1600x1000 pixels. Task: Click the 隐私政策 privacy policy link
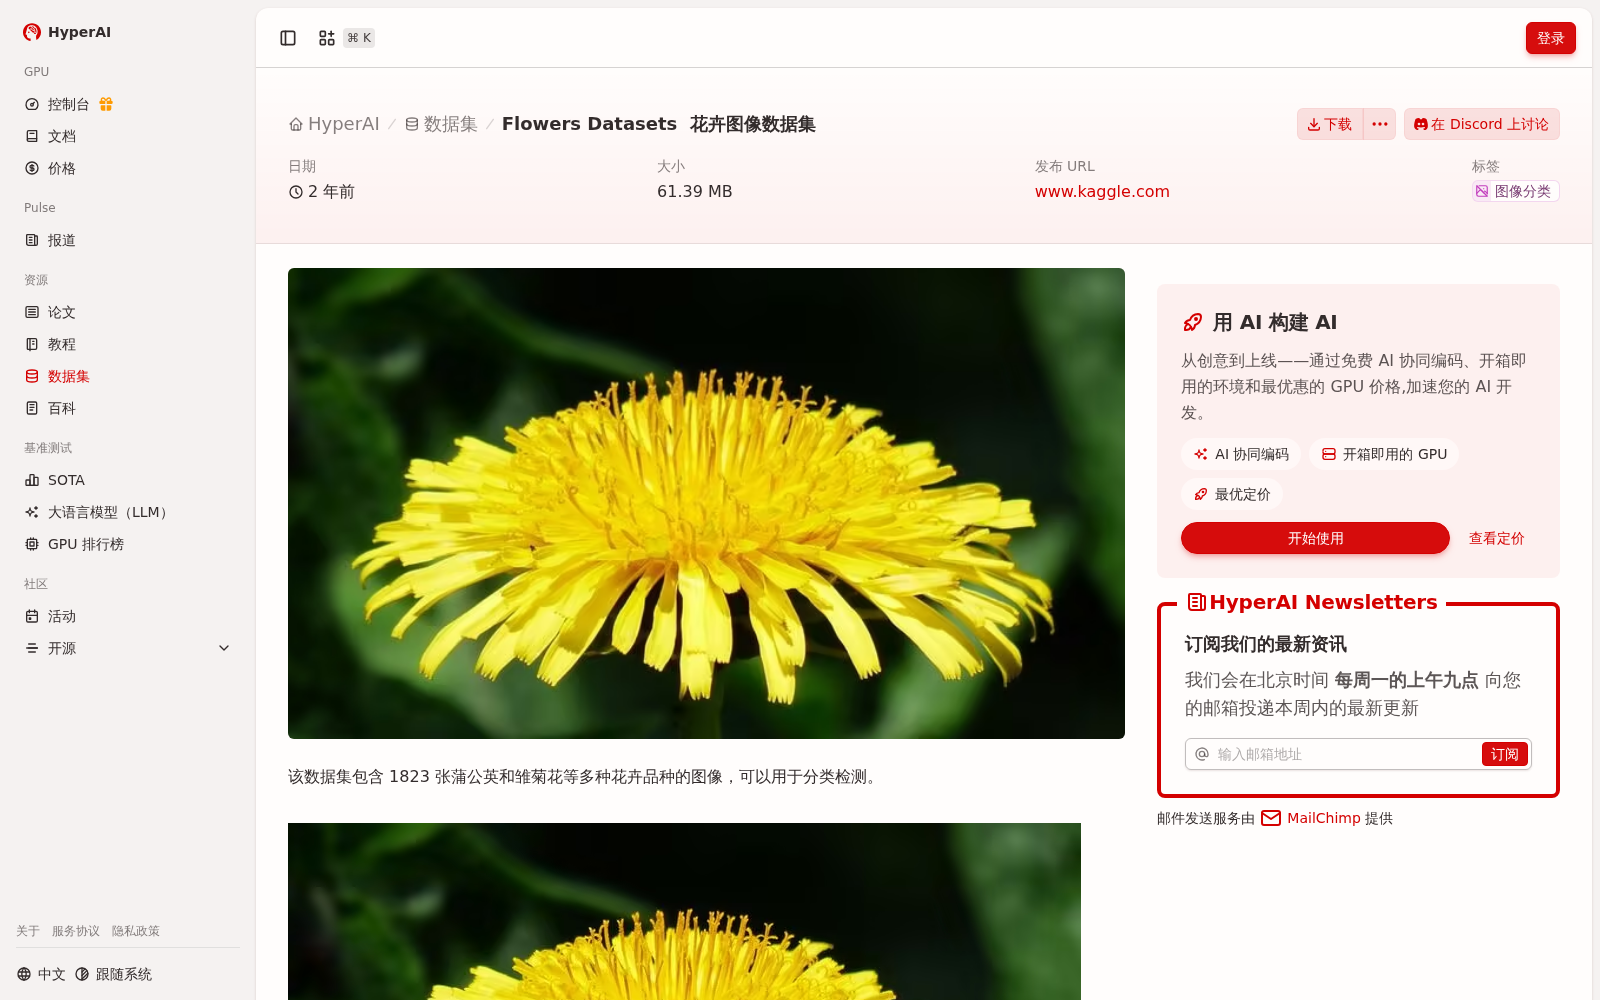(136, 931)
